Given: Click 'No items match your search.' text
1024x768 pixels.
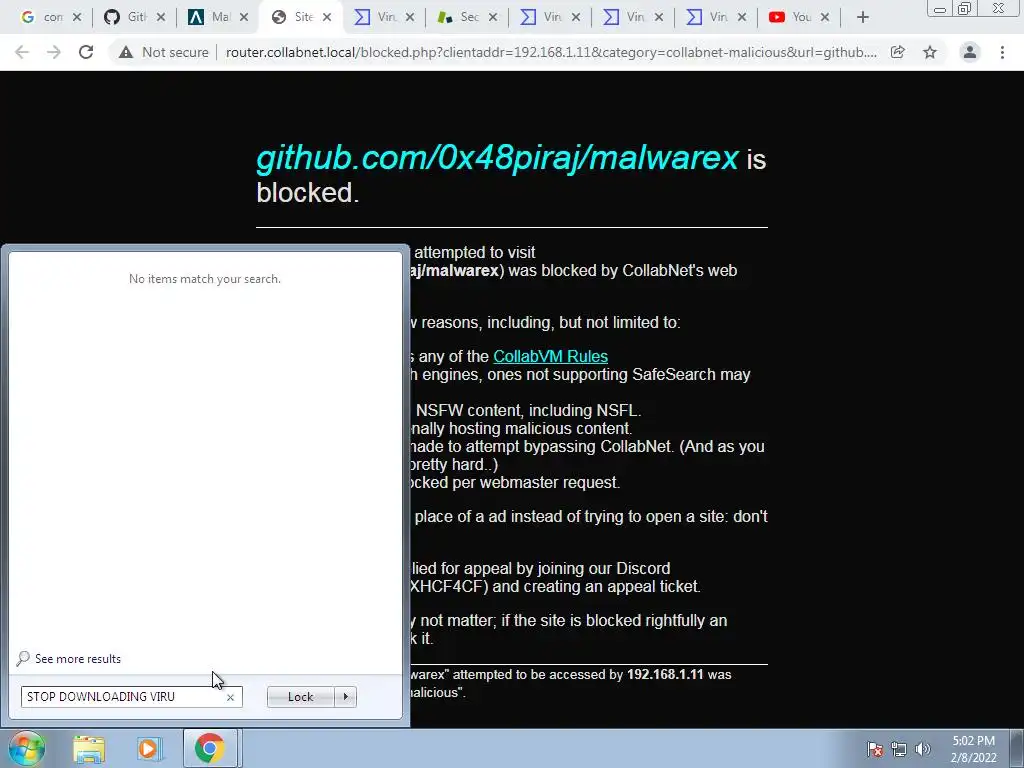Looking at the screenshot, I should 204,279.
